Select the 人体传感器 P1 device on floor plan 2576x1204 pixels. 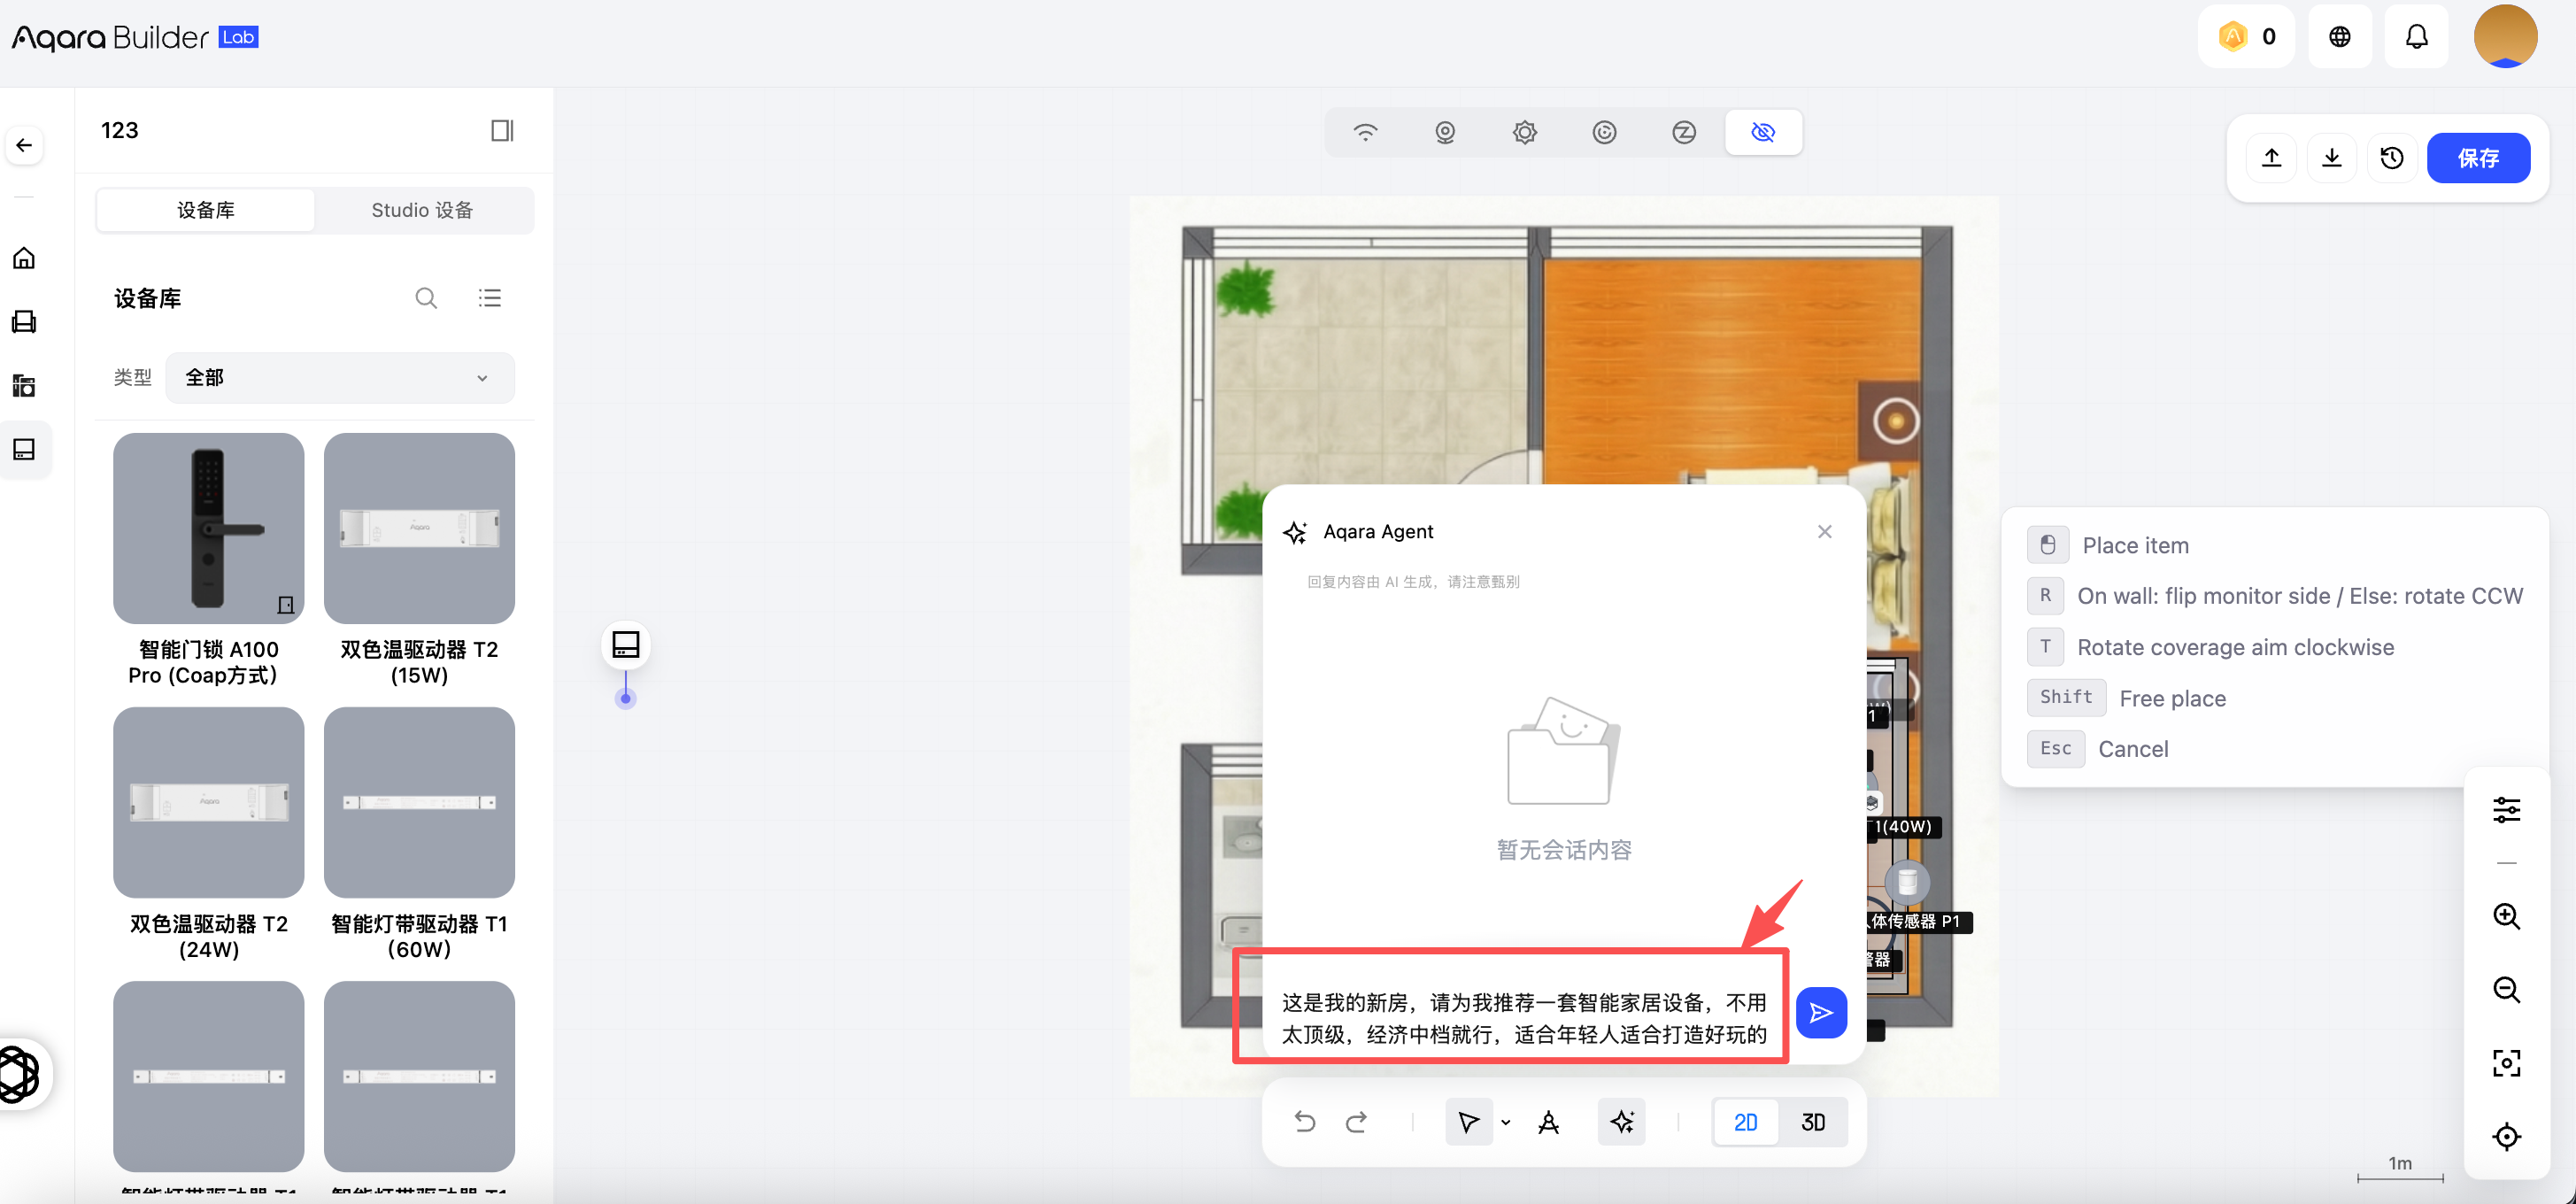pos(1907,881)
